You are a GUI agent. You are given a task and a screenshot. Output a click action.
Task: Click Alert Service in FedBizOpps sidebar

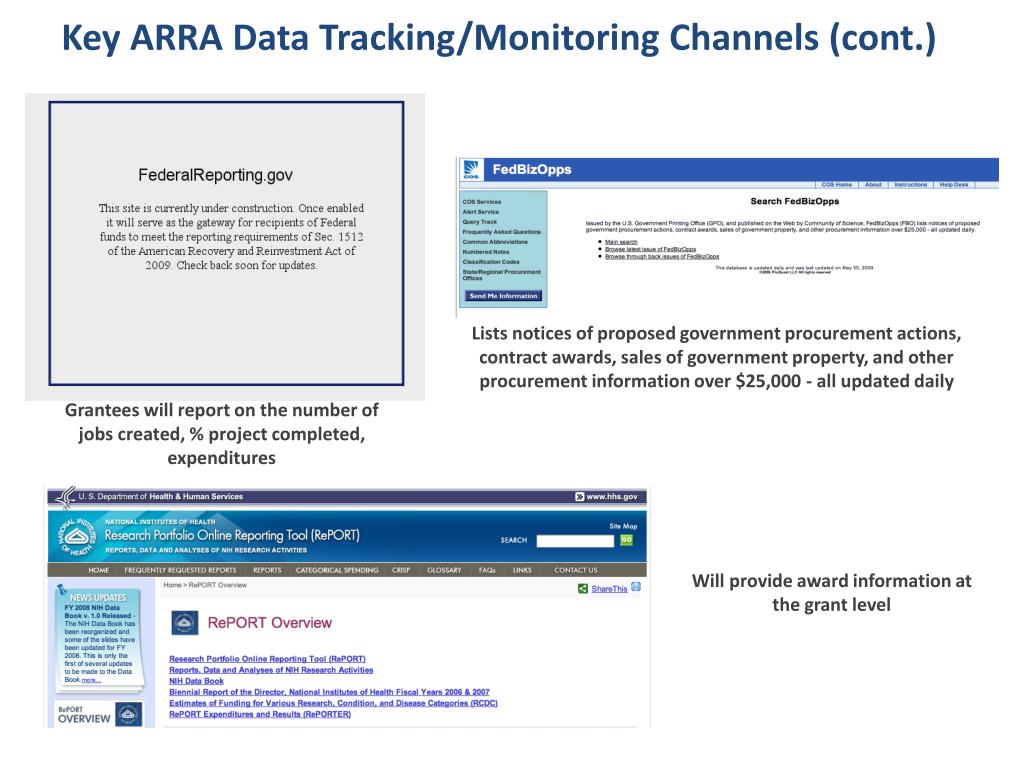coord(481,212)
